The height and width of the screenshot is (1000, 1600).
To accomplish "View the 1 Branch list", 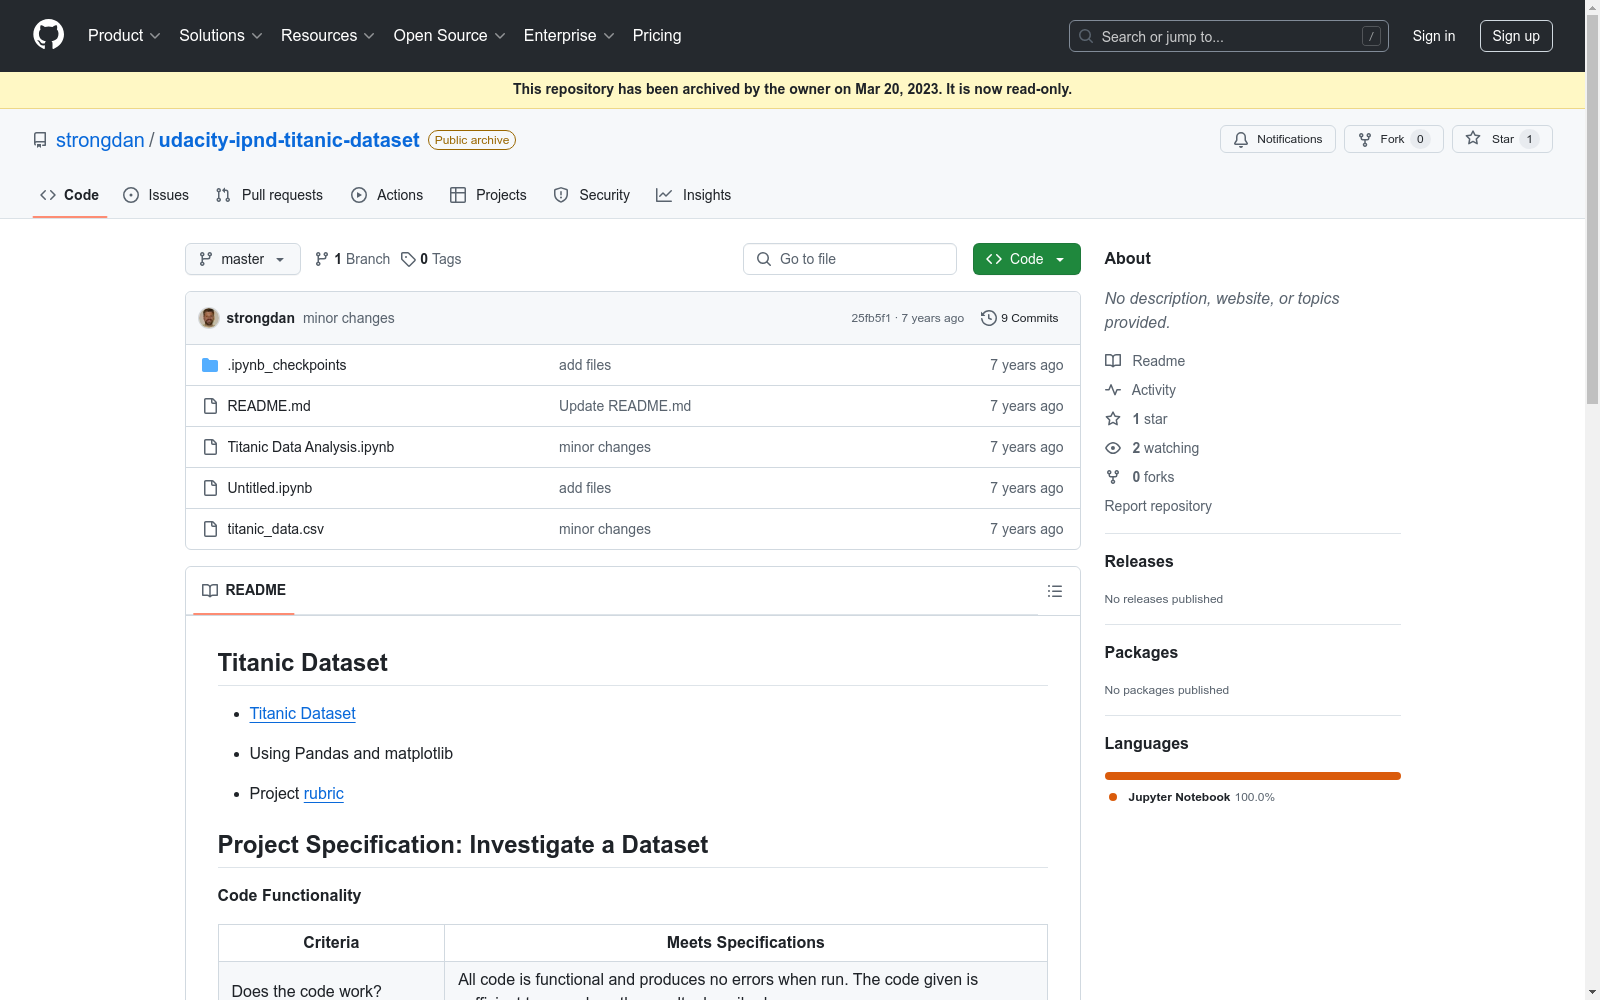I will click(x=352, y=259).
